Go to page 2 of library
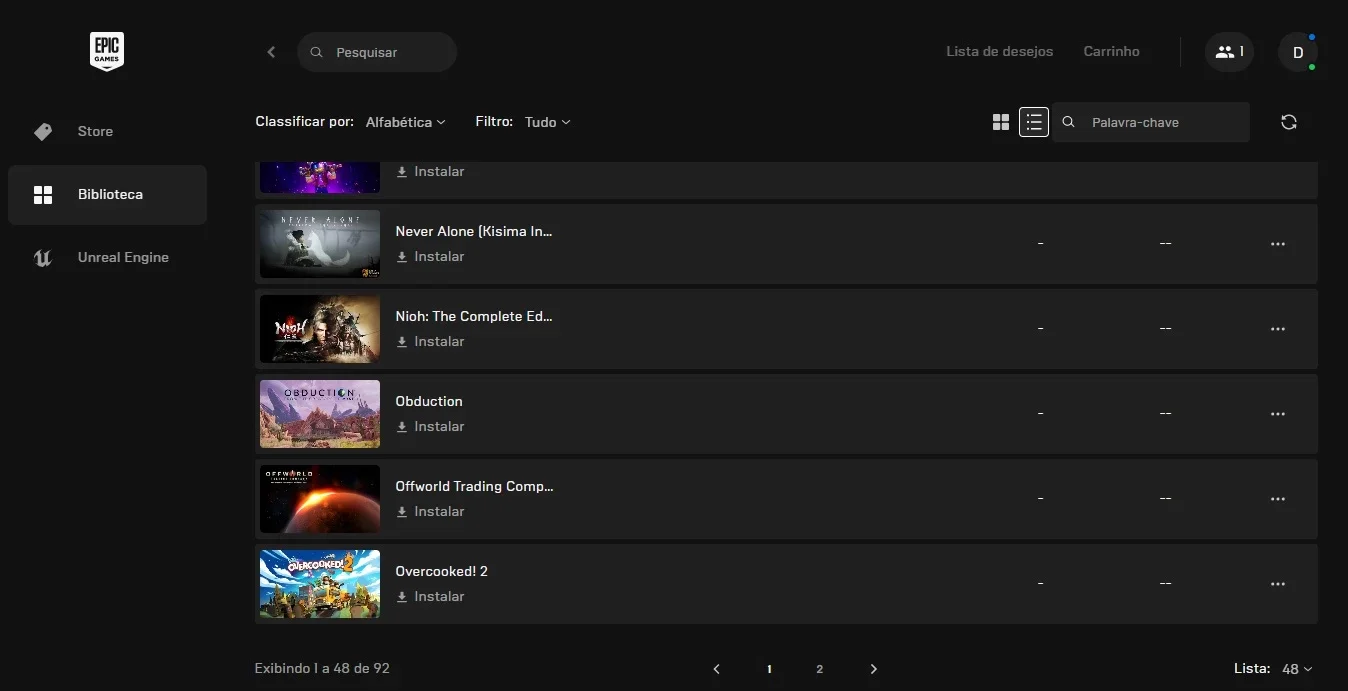The height and width of the screenshot is (691, 1348). [x=819, y=669]
